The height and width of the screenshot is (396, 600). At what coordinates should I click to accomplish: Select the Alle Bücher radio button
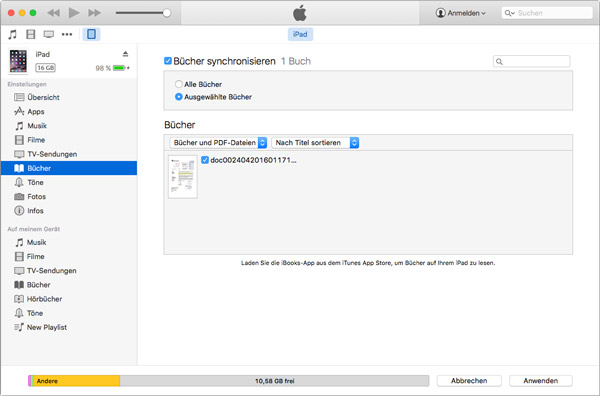[x=178, y=84]
